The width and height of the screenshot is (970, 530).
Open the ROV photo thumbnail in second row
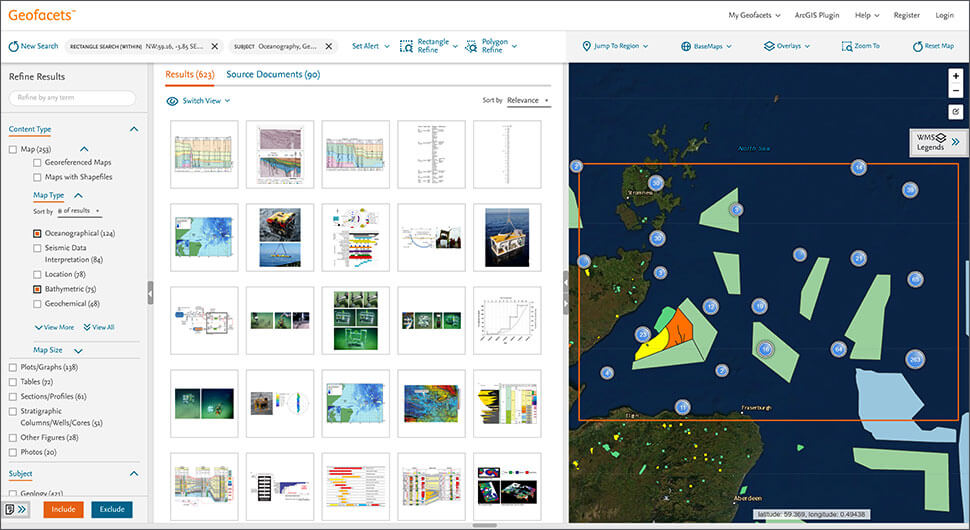click(x=280, y=237)
